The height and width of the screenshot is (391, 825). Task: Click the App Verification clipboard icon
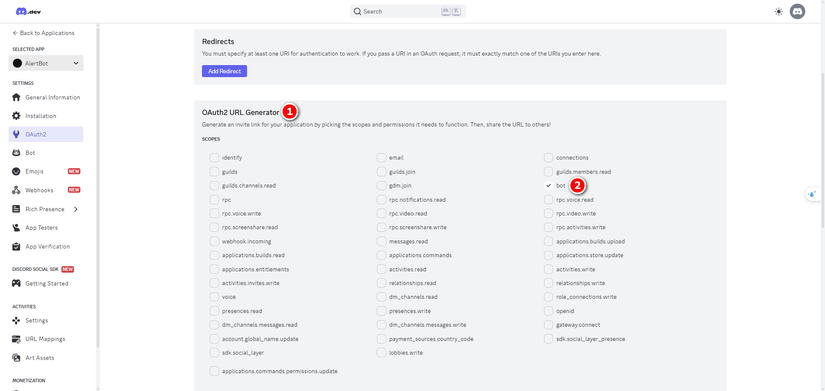[x=16, y=246]
